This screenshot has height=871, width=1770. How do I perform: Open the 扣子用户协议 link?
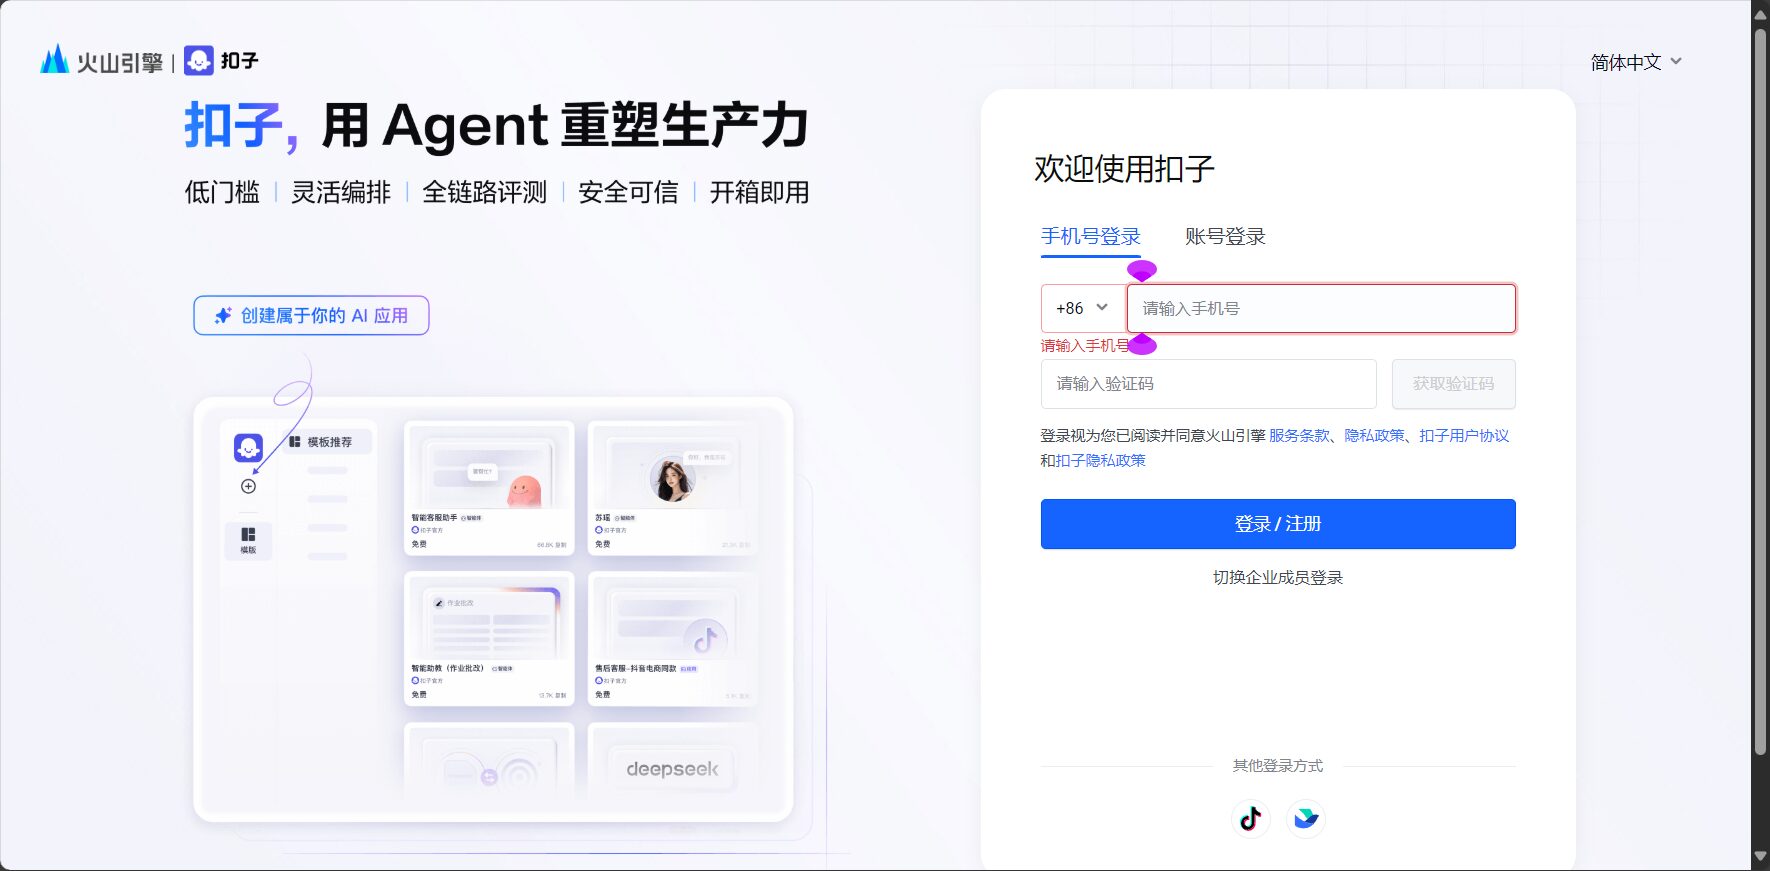1464,436
